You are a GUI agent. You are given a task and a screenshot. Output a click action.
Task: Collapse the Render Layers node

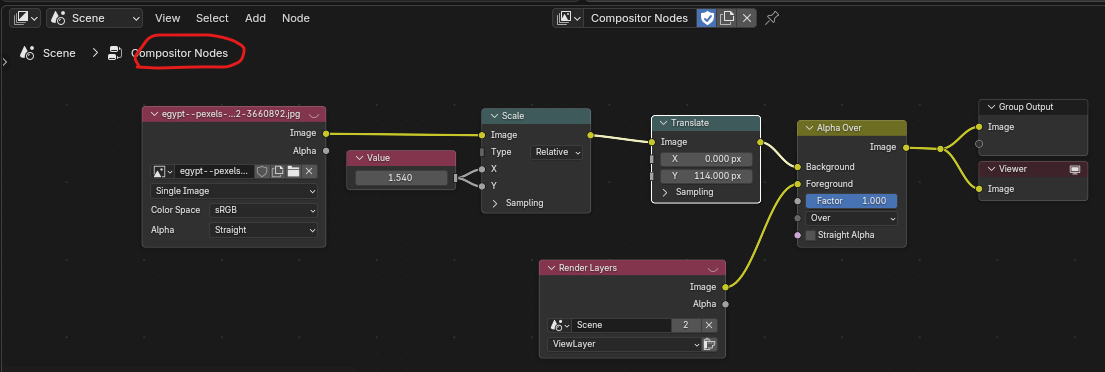coord(550,268)
